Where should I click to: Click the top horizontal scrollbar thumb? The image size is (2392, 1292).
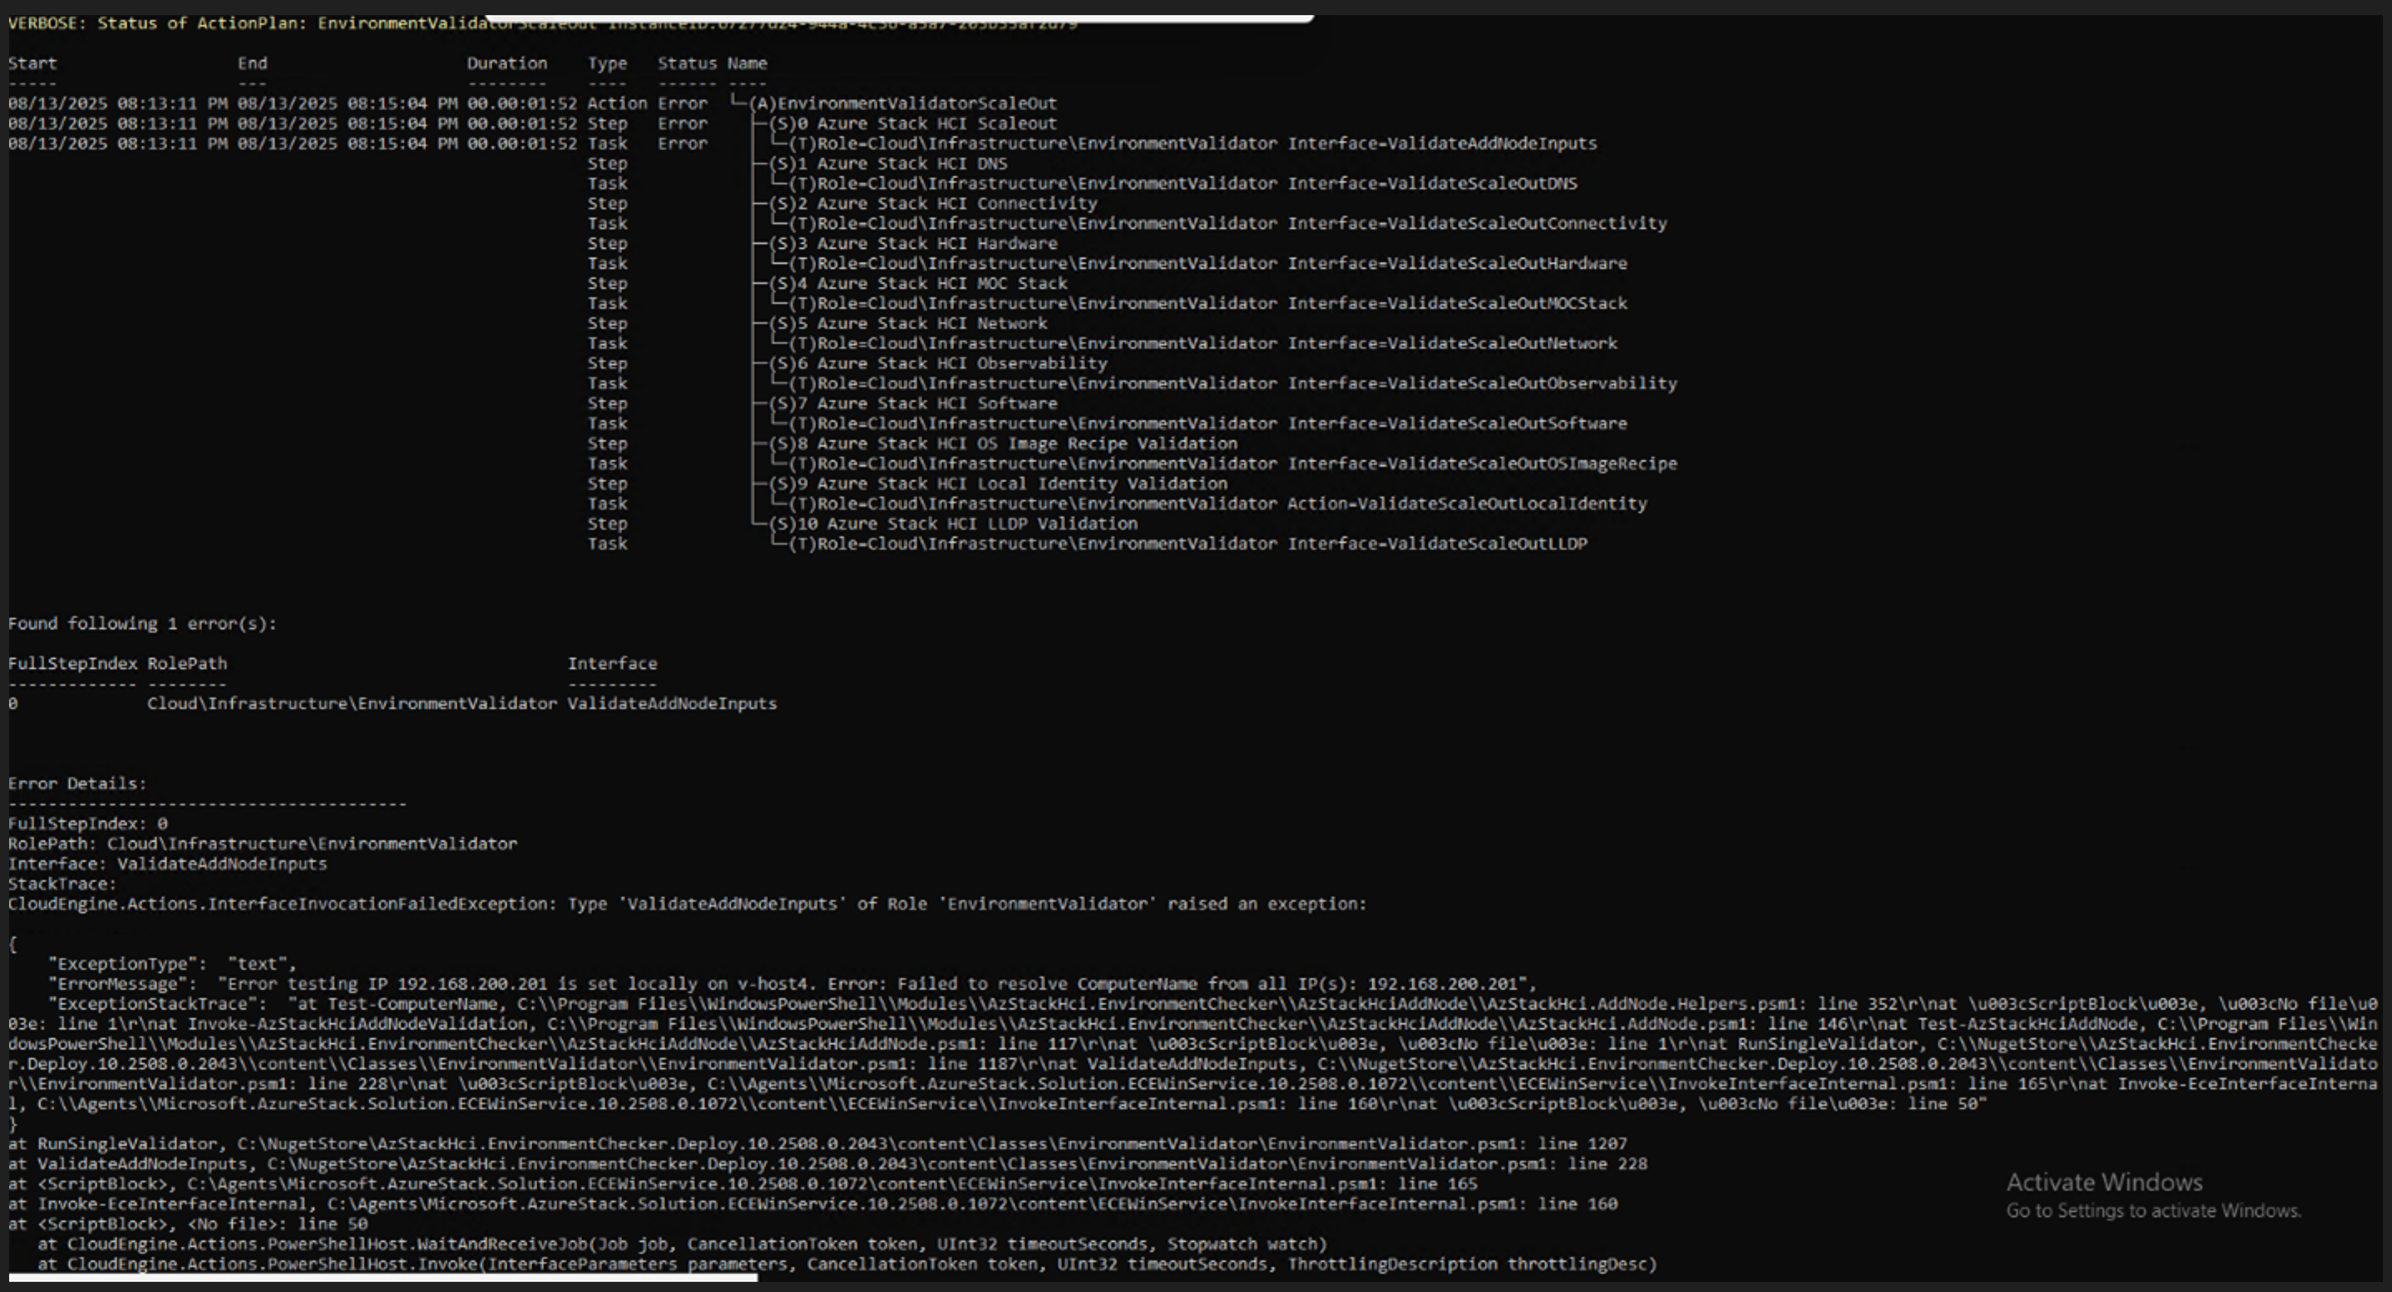(900, 17)
